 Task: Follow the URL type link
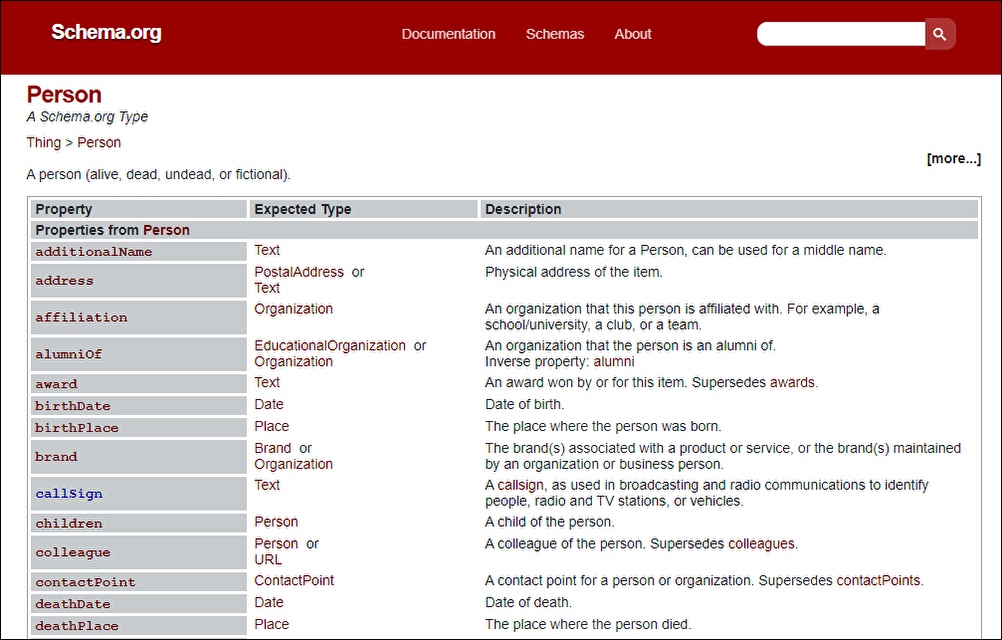coord(268,560)
